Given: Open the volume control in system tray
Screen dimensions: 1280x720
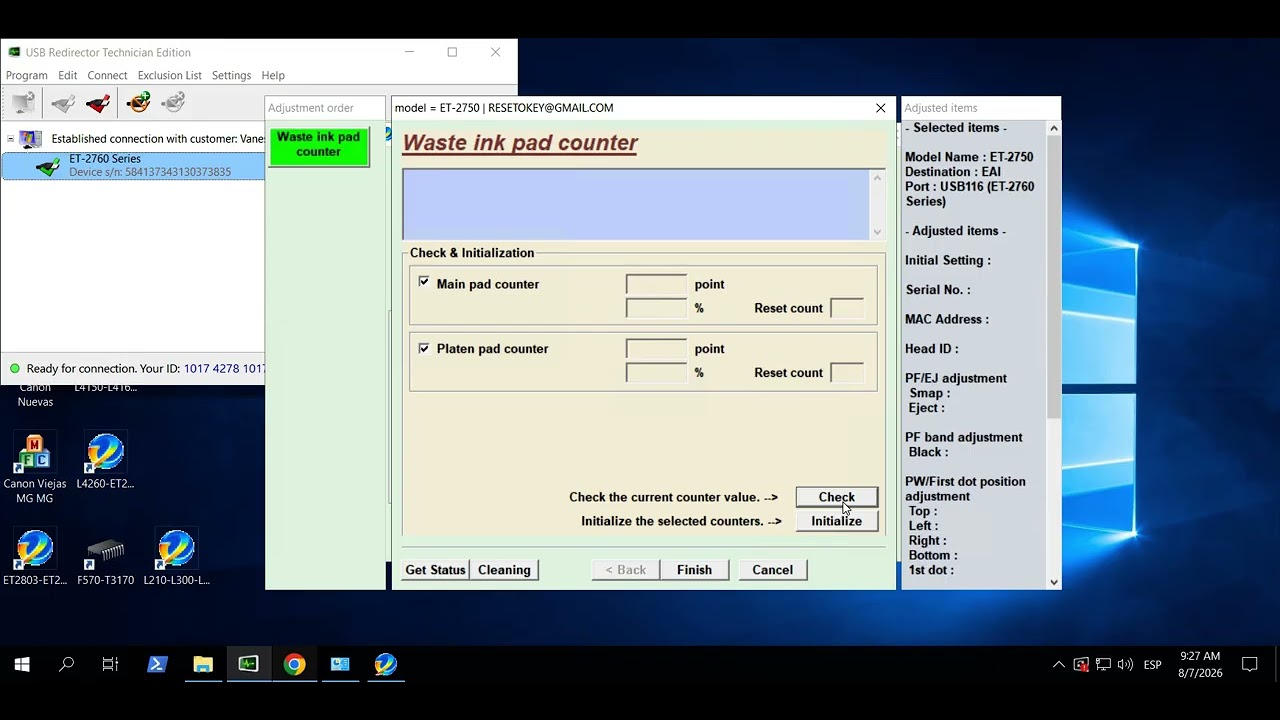Looking at the screenshot, I should click(x=1125, y=664).
